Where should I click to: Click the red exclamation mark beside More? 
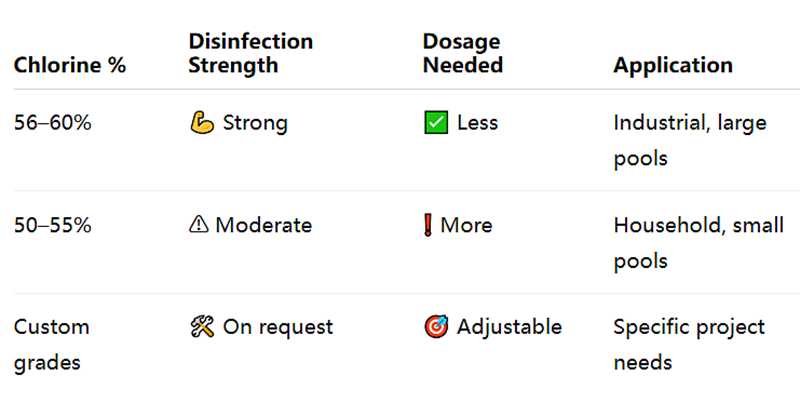pyautogui.click(x=428, y=225)
